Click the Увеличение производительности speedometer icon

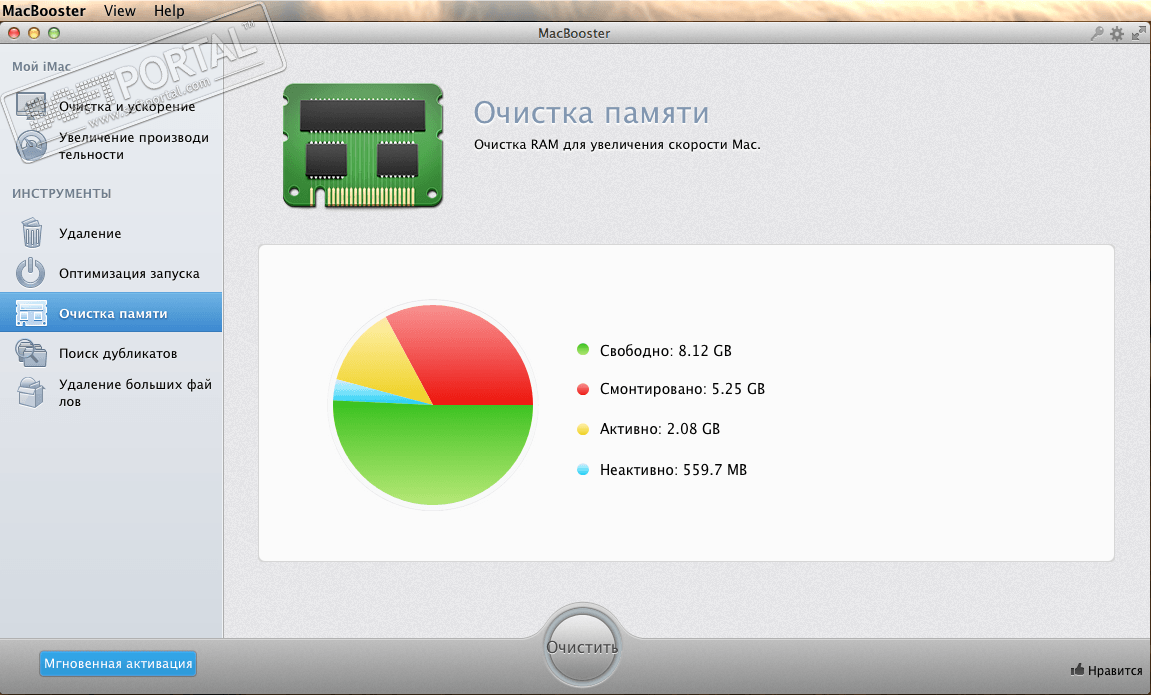[31, 146]
